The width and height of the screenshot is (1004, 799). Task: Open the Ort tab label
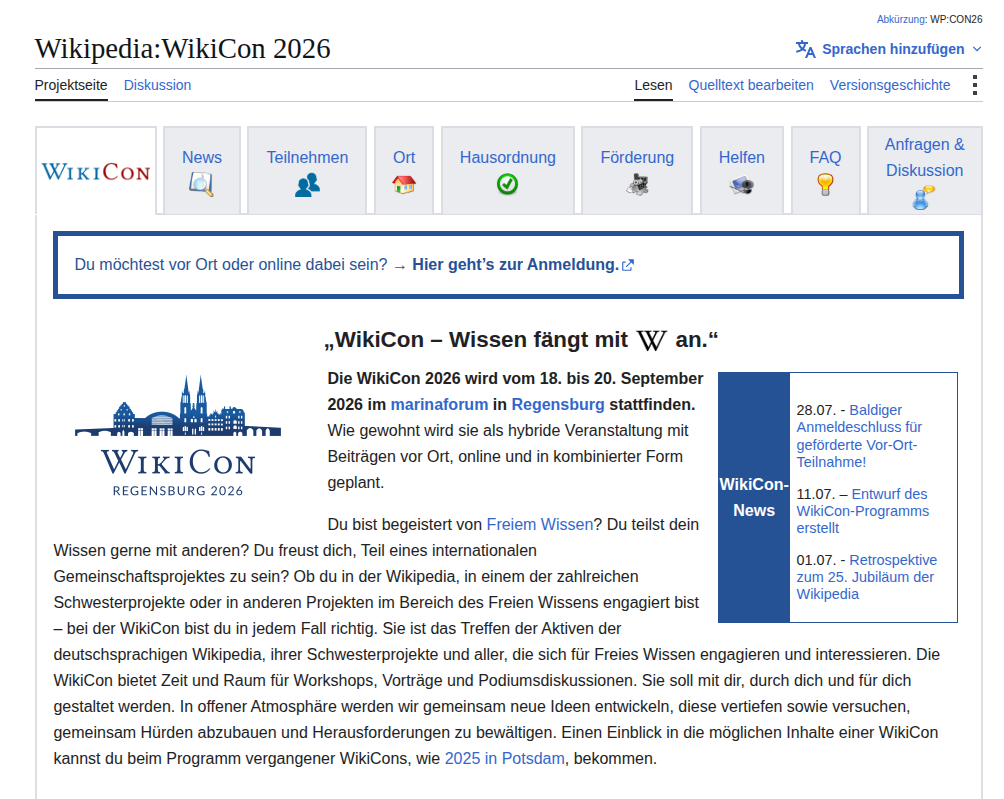coord(404,157)
